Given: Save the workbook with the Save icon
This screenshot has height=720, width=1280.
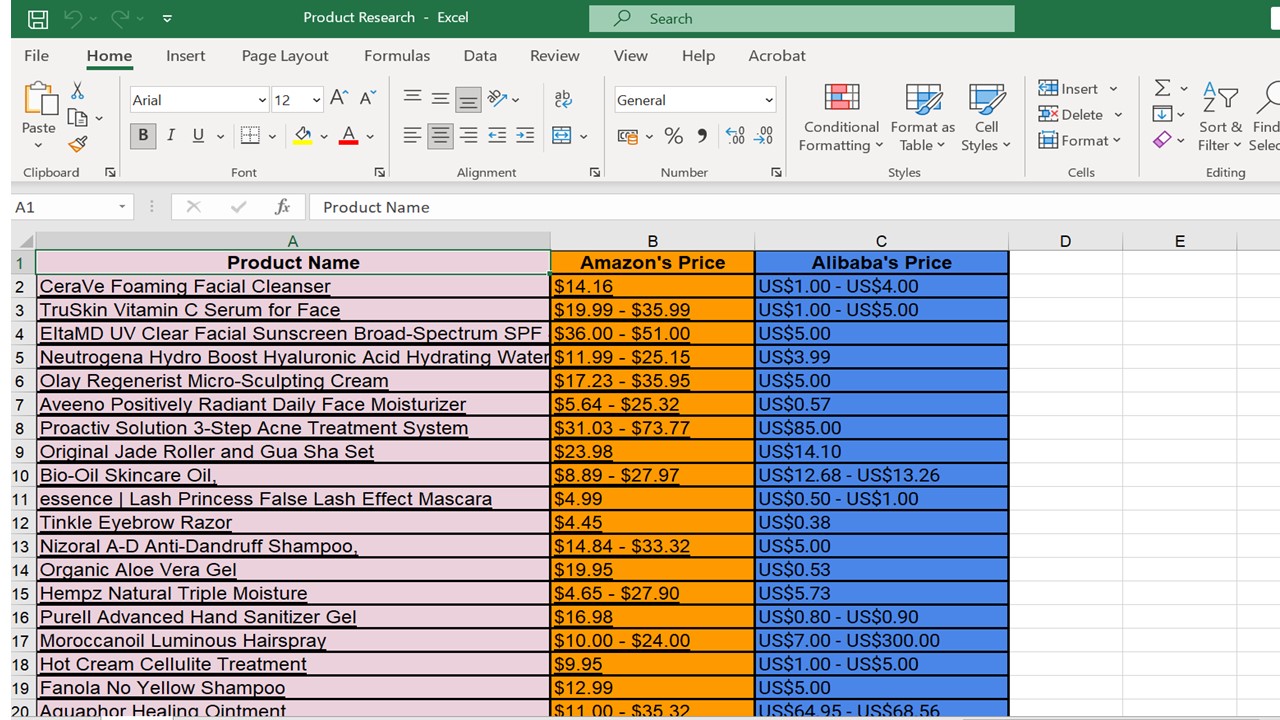Looking at the screenshot, I should coord(38,18).
